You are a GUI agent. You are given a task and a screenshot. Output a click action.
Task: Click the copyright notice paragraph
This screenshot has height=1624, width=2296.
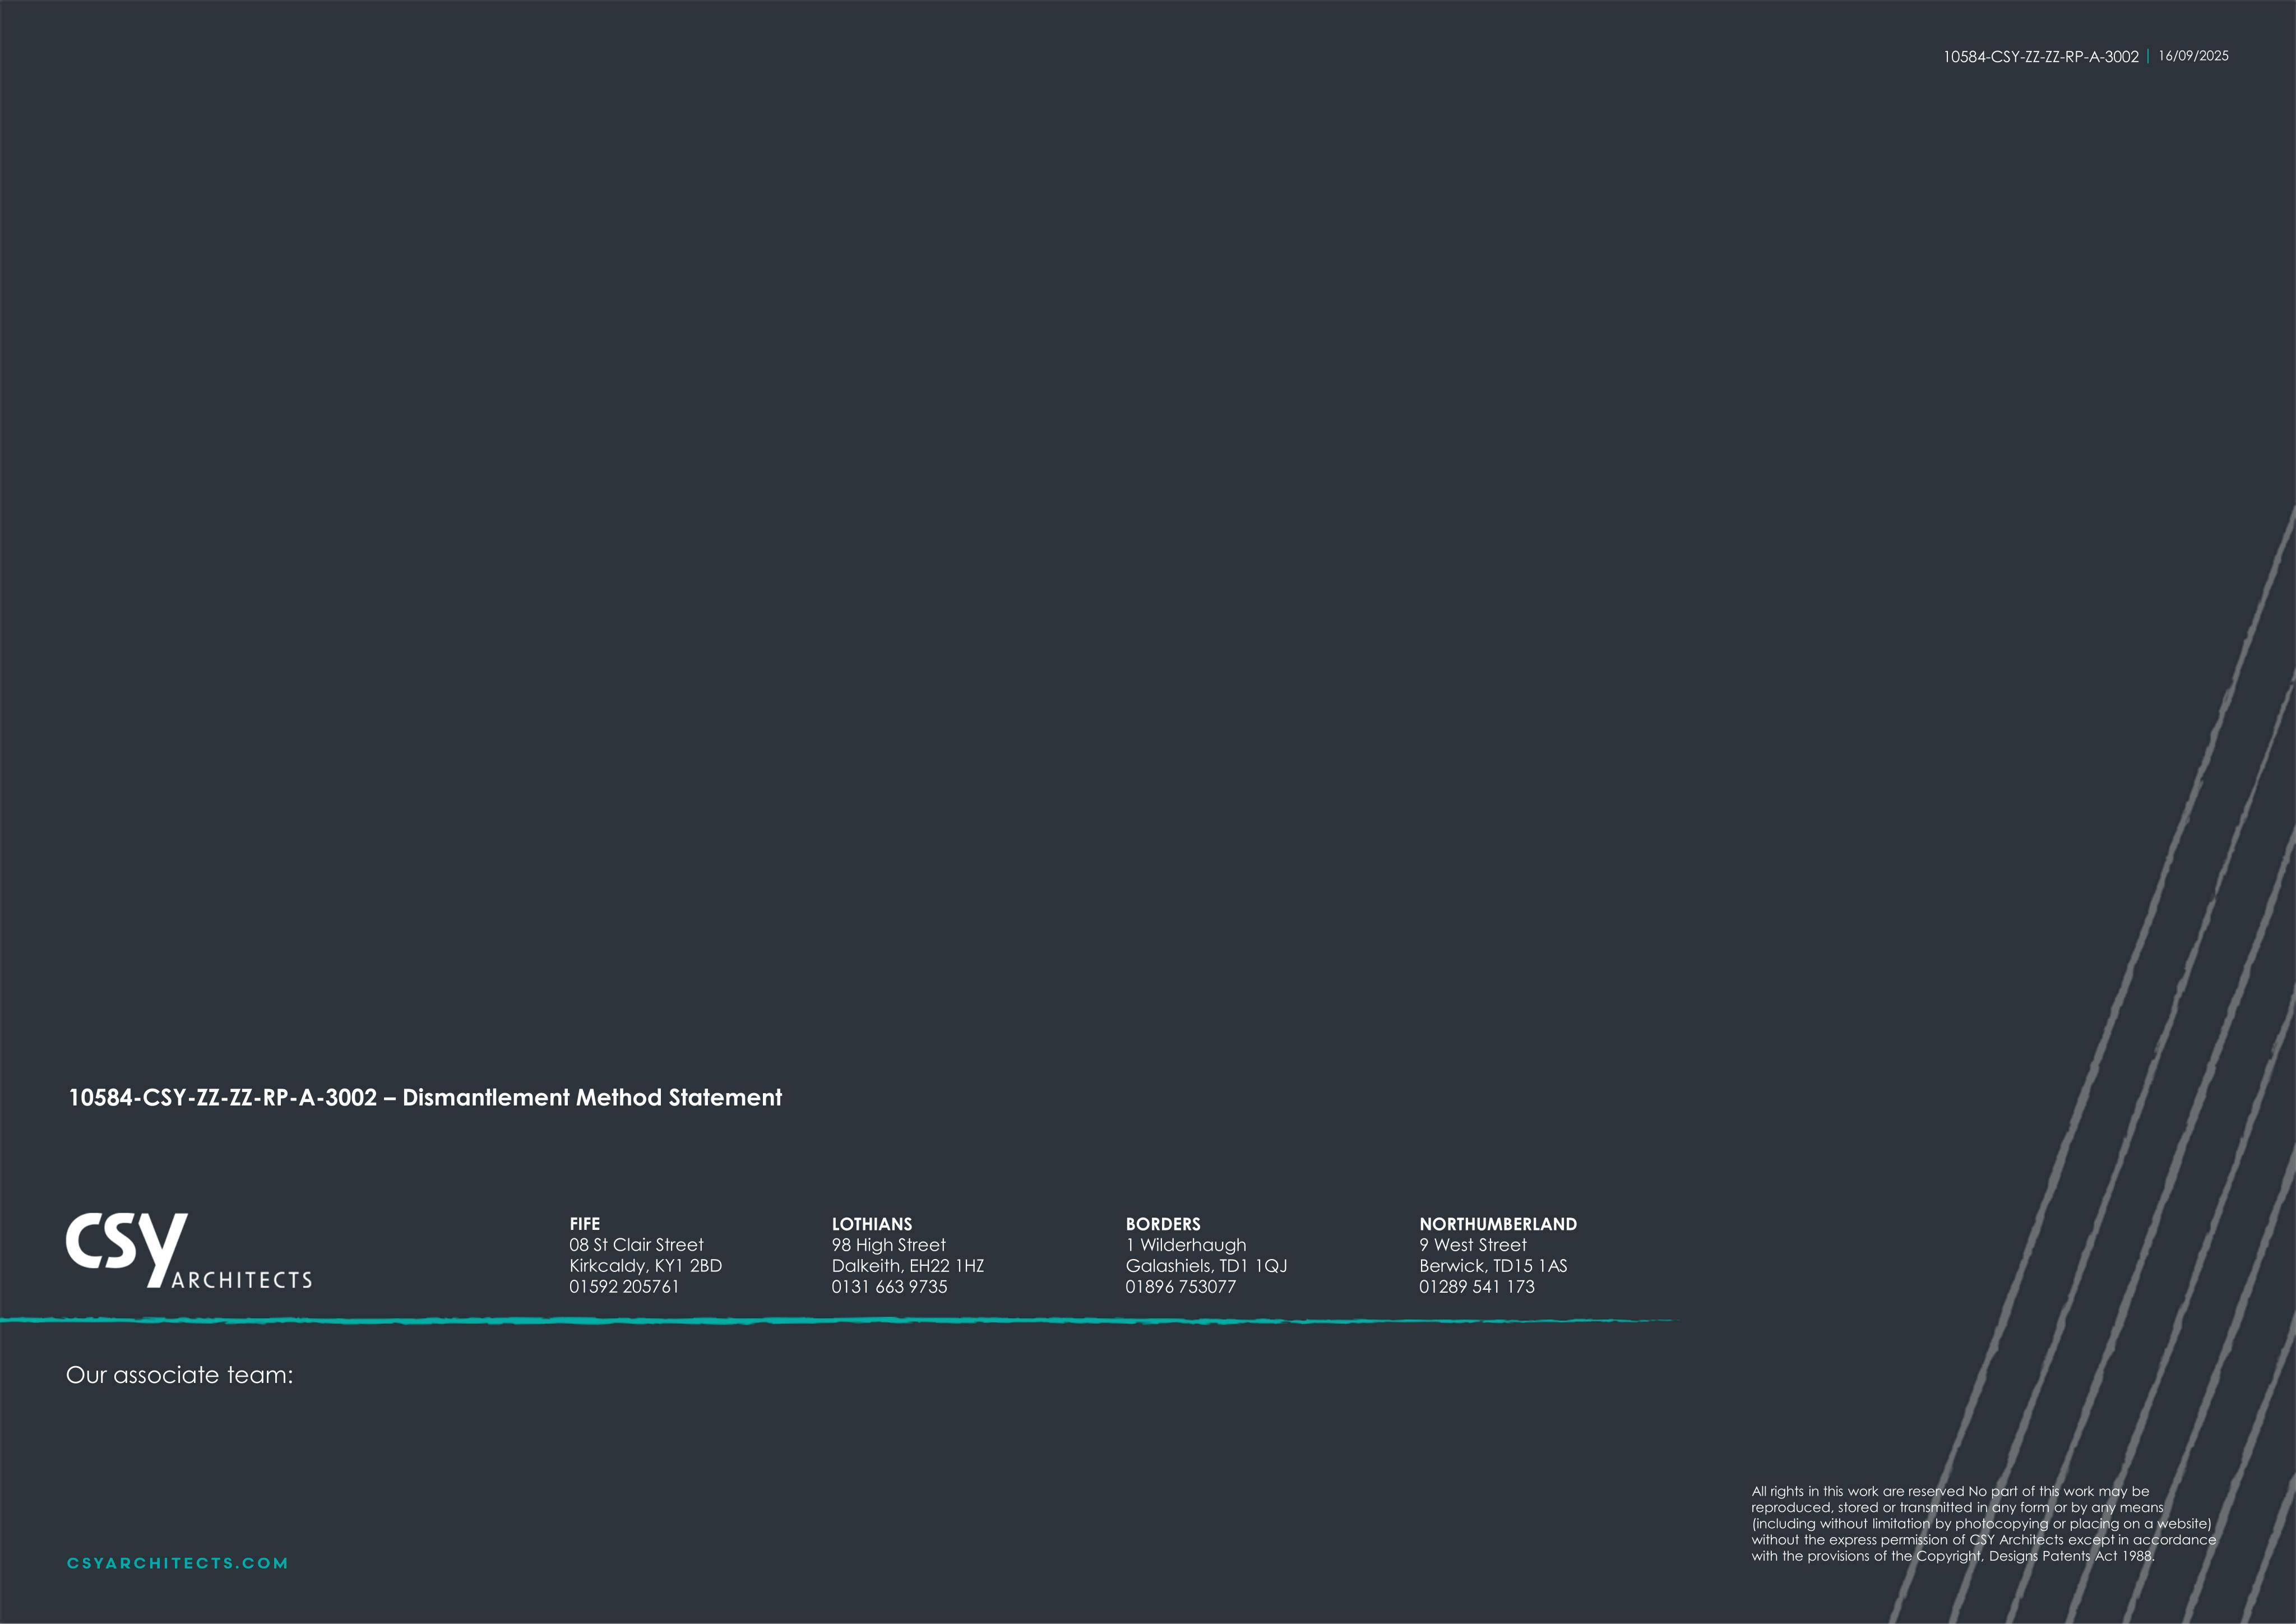(1983, 1524)
